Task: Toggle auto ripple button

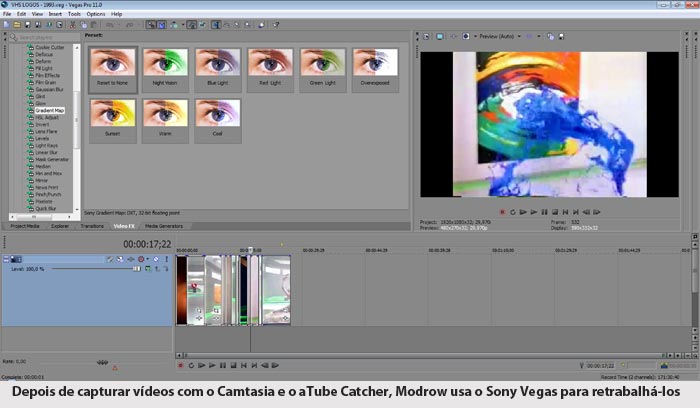Action: [174, 25]
